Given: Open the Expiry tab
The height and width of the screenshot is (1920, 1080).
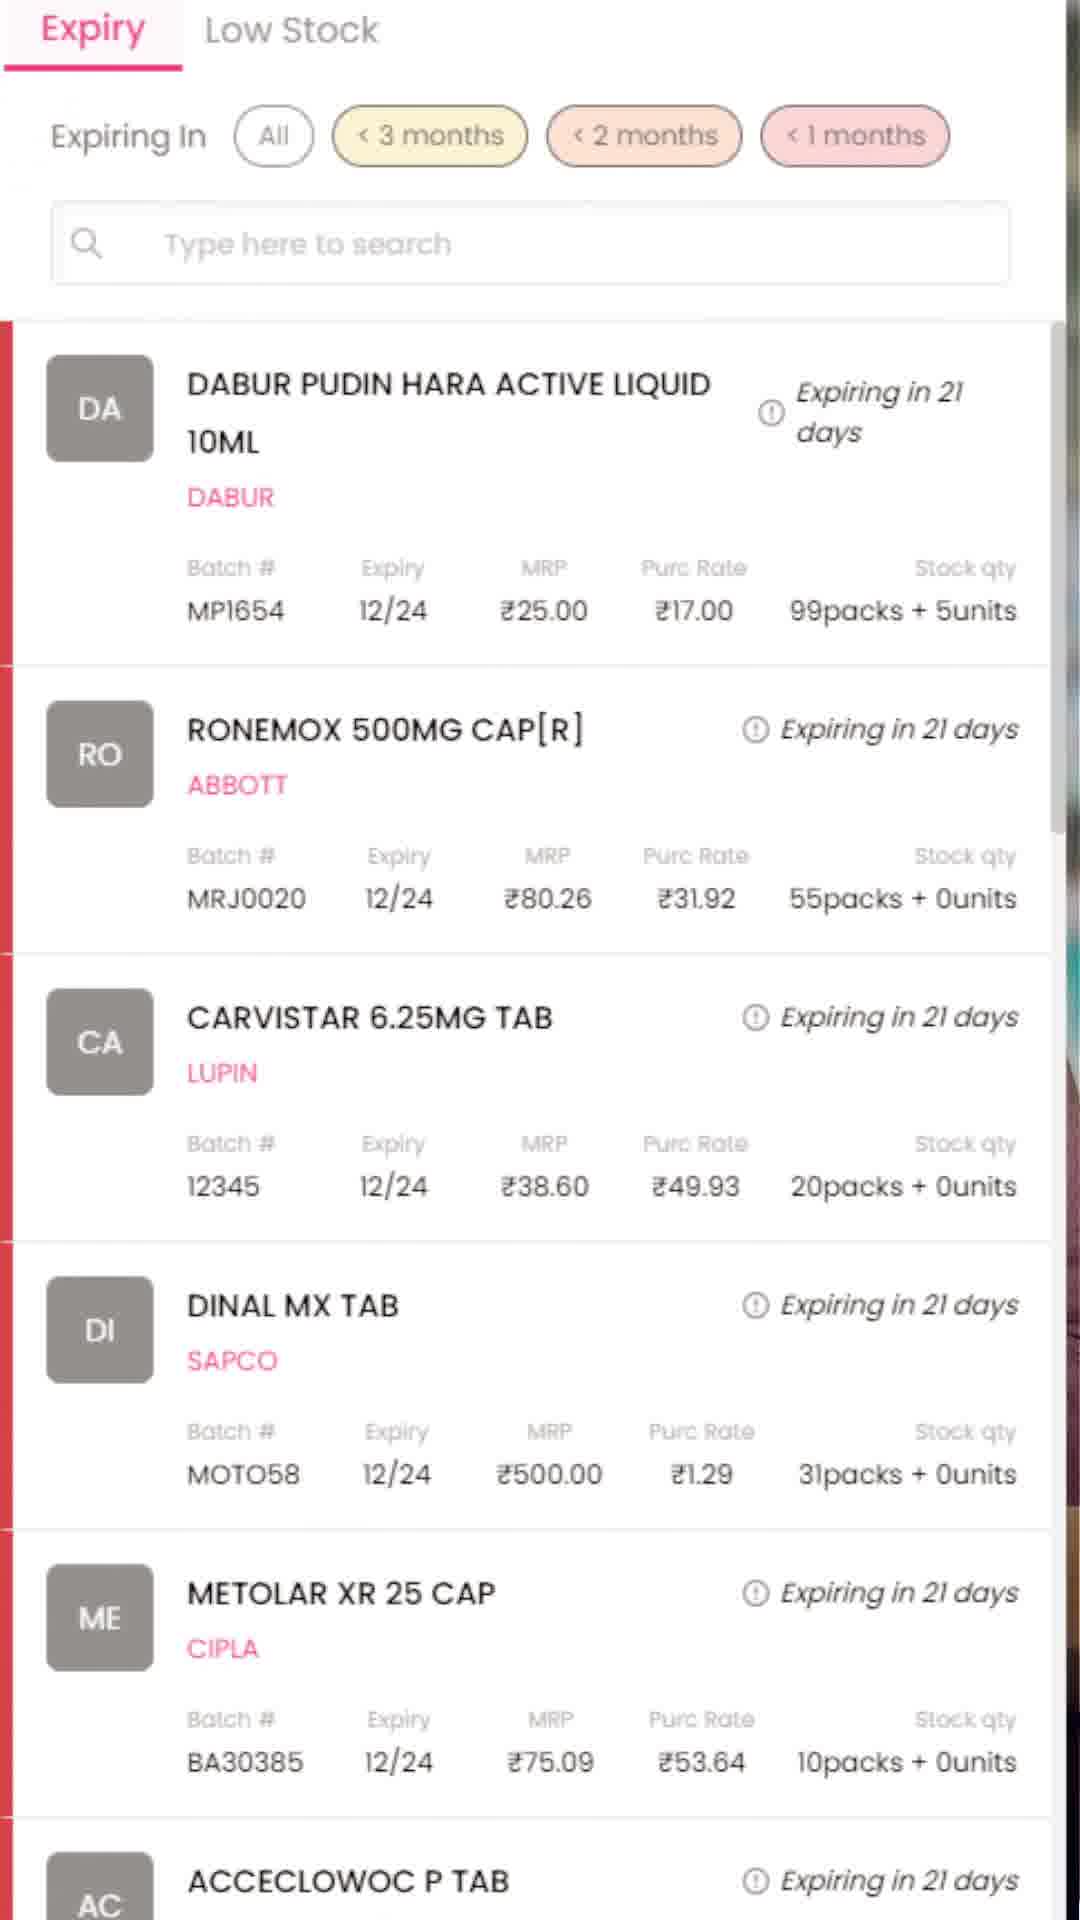Looking at the screenshot, I should click(x=93, y=31).
